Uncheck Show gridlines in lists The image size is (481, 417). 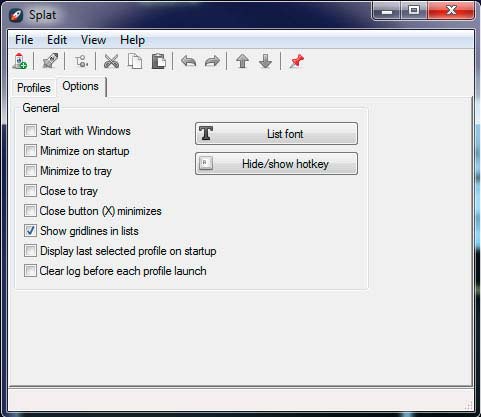click(x=30, y=231)
